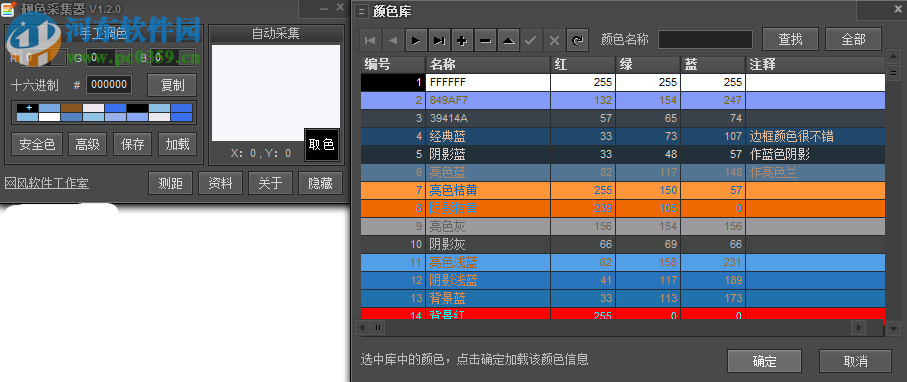
Task: Refresh the color library data
Action: tap(577, 40)
